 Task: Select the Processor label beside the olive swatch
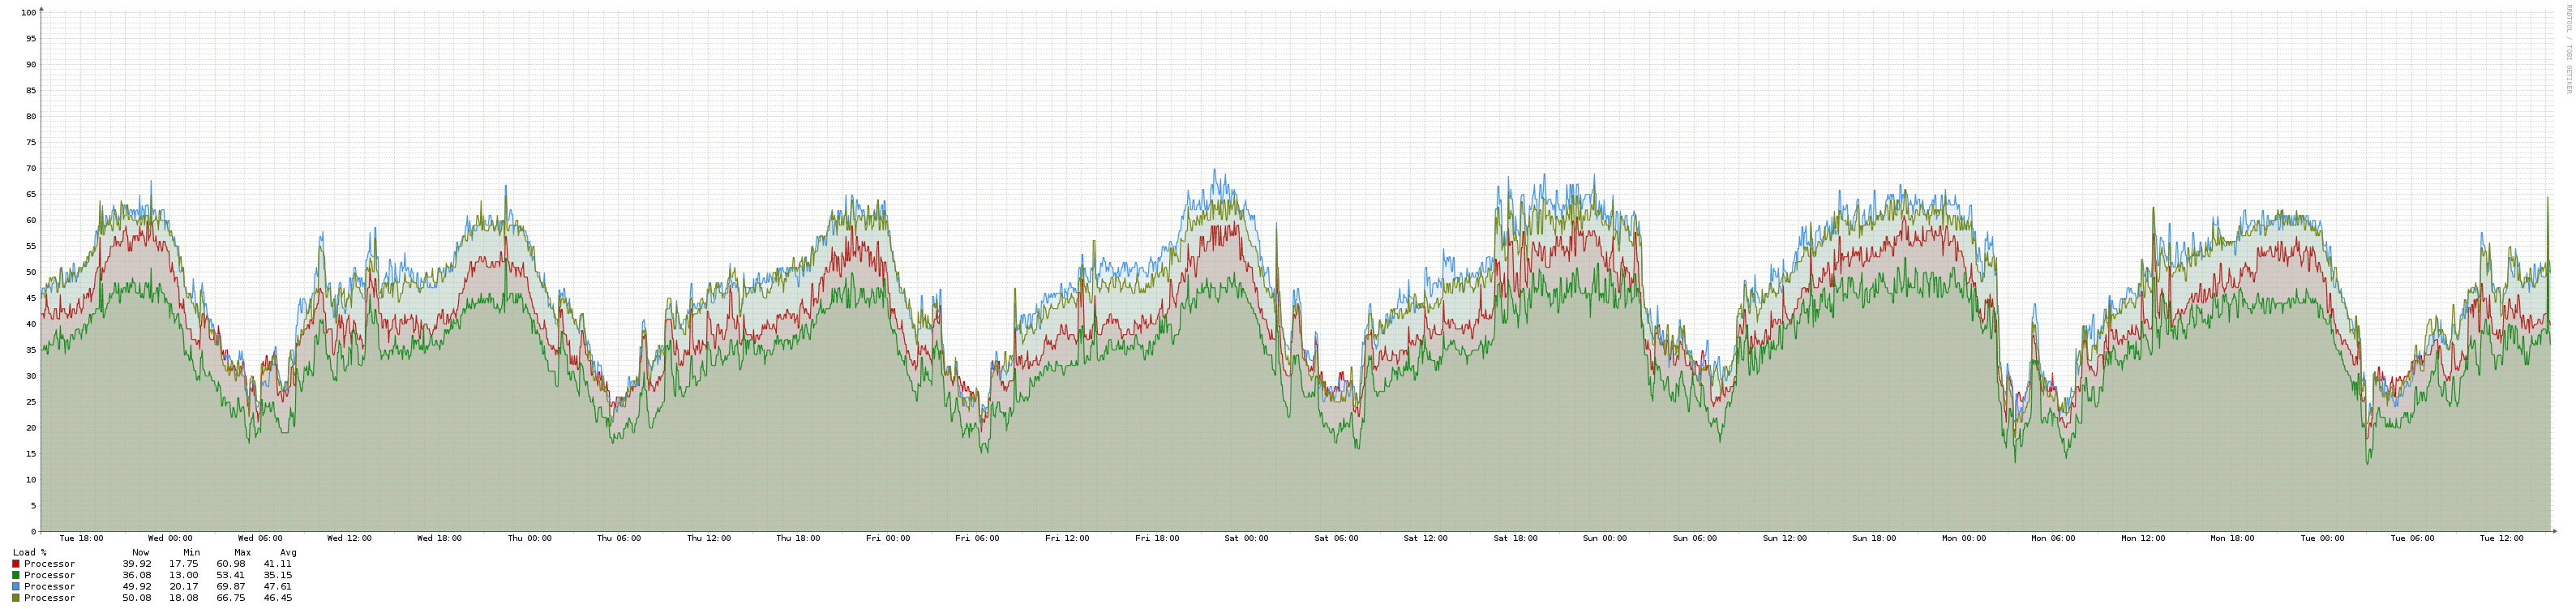click(x=50, y=598)
